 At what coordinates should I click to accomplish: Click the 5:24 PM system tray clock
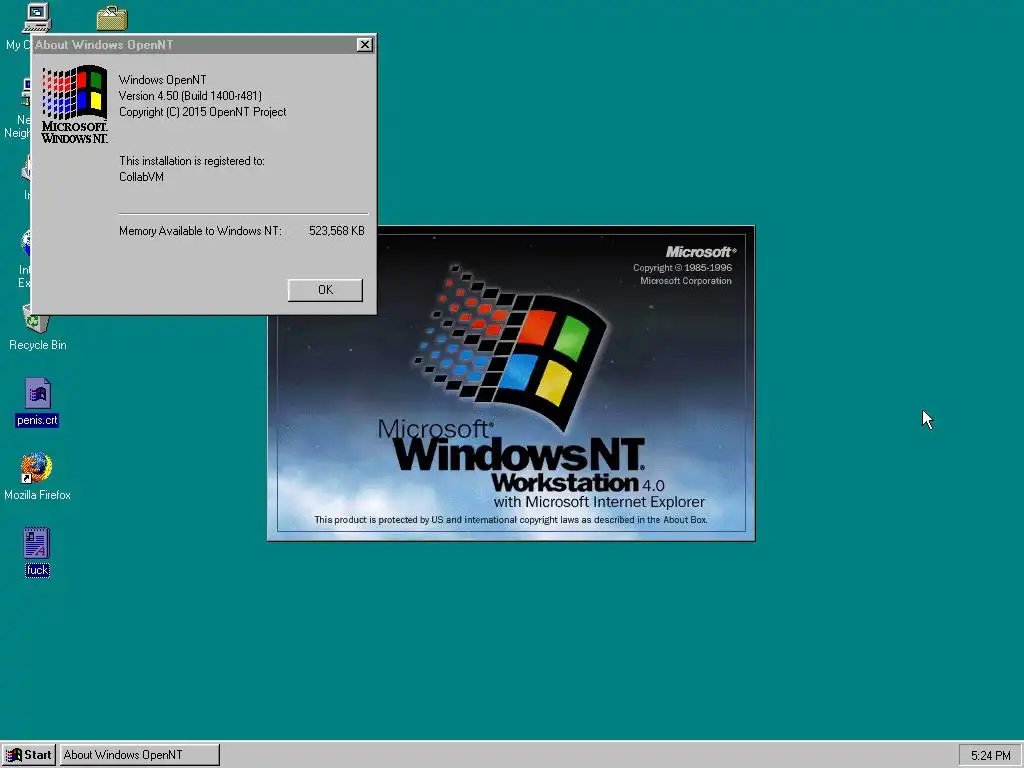[x=990, y=756]
